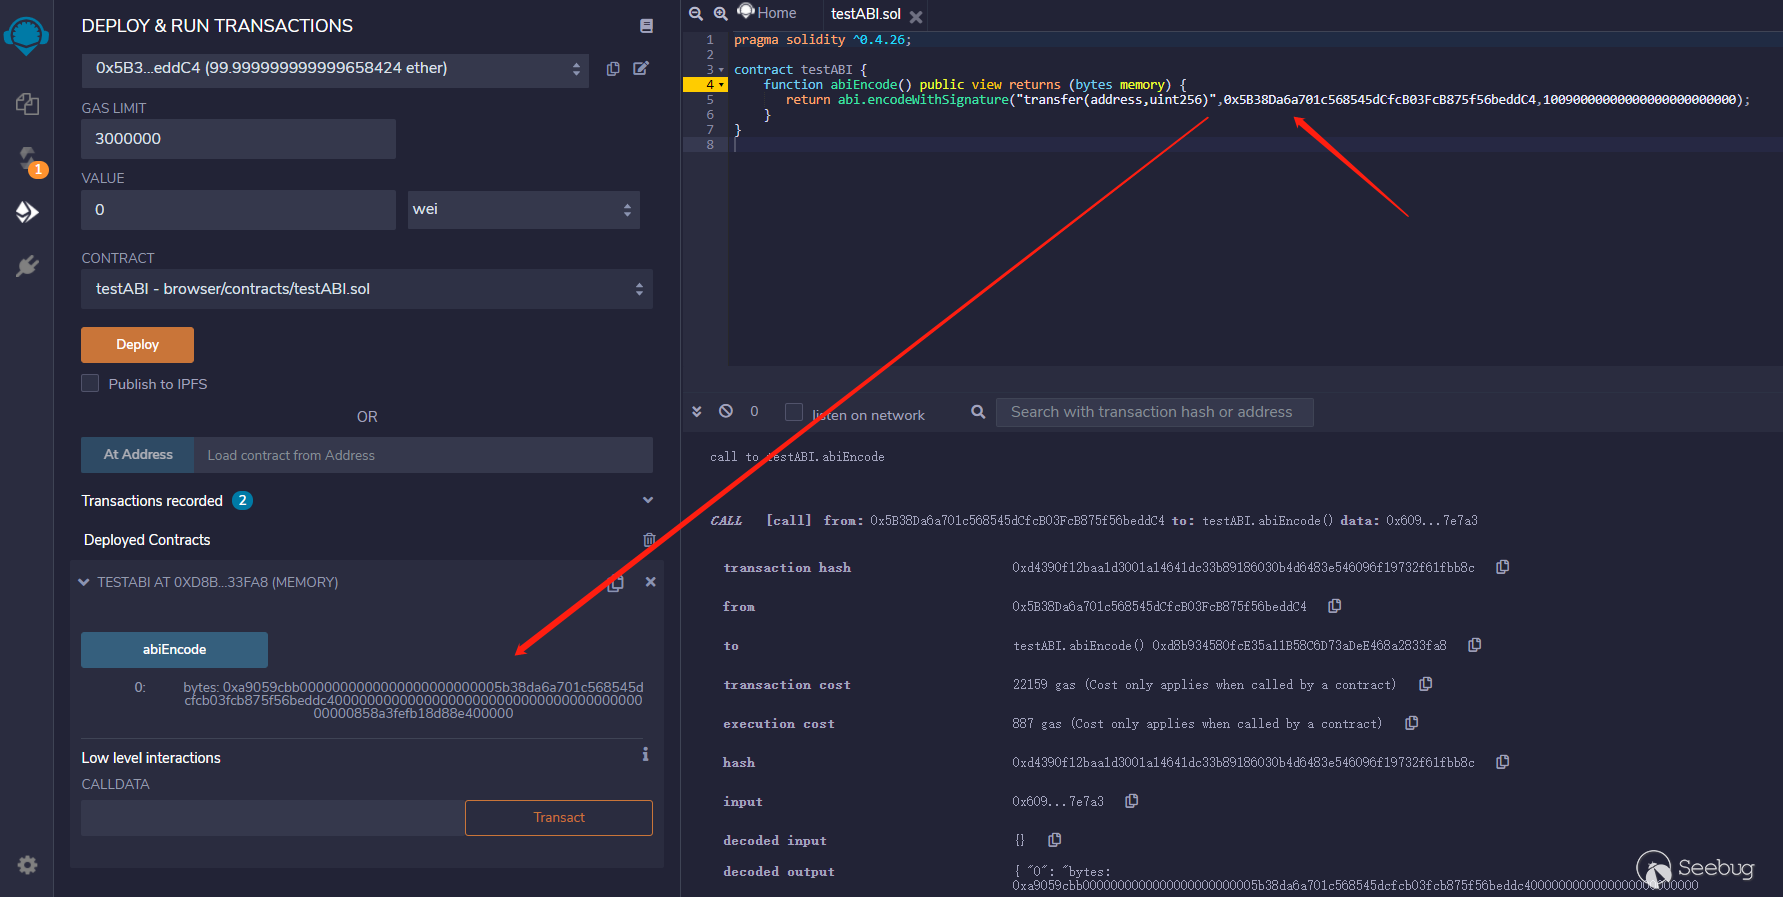Open the Plugin manager plug icon
Viewport: 1783px width, 897px height.
27,266
